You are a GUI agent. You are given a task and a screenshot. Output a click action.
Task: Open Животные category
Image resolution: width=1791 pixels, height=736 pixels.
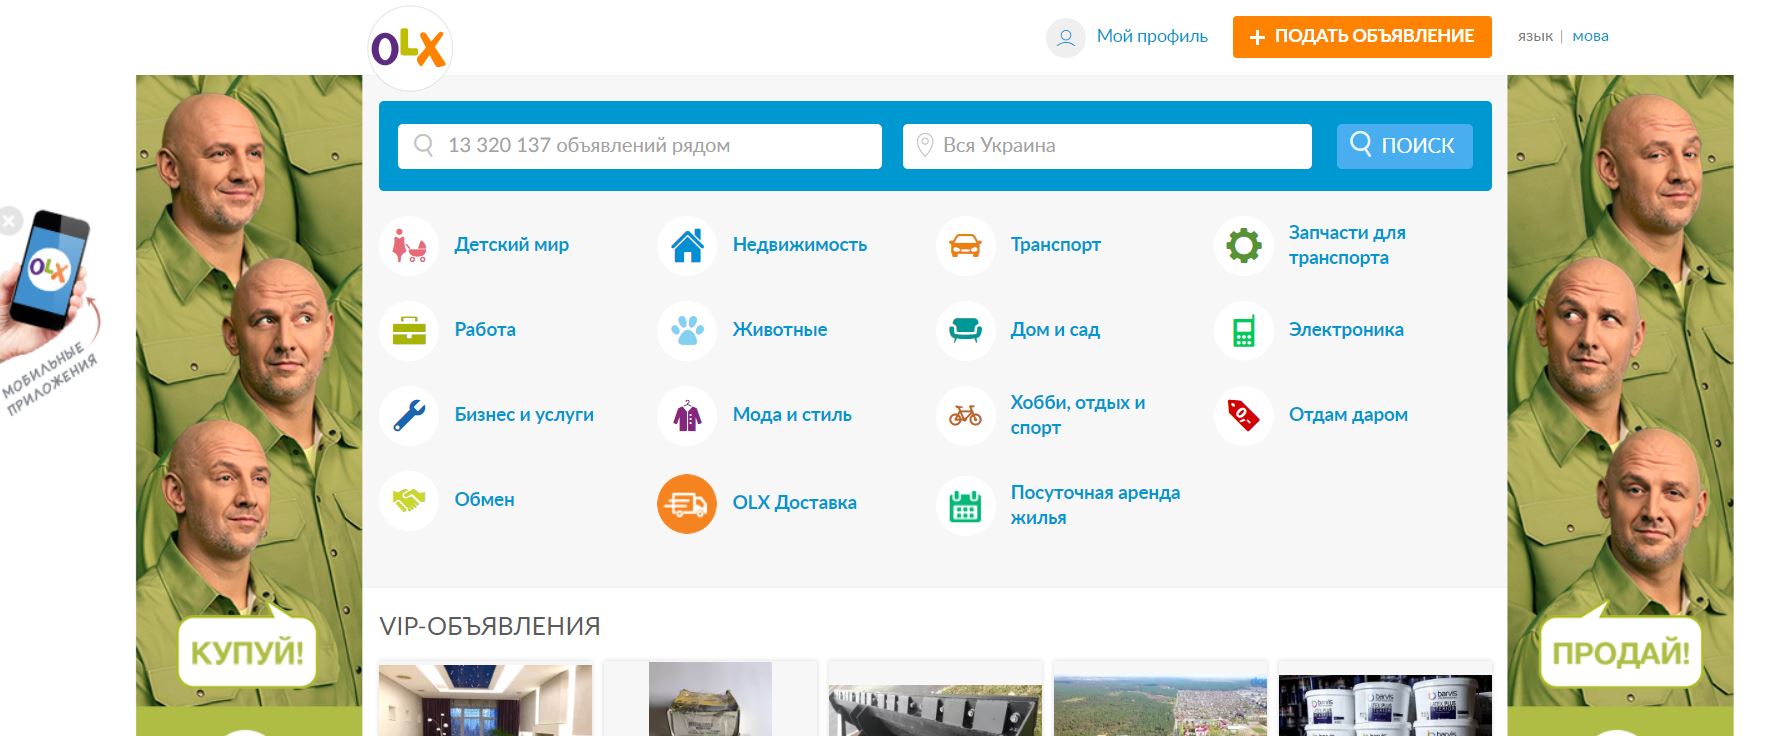click(780, 330)
